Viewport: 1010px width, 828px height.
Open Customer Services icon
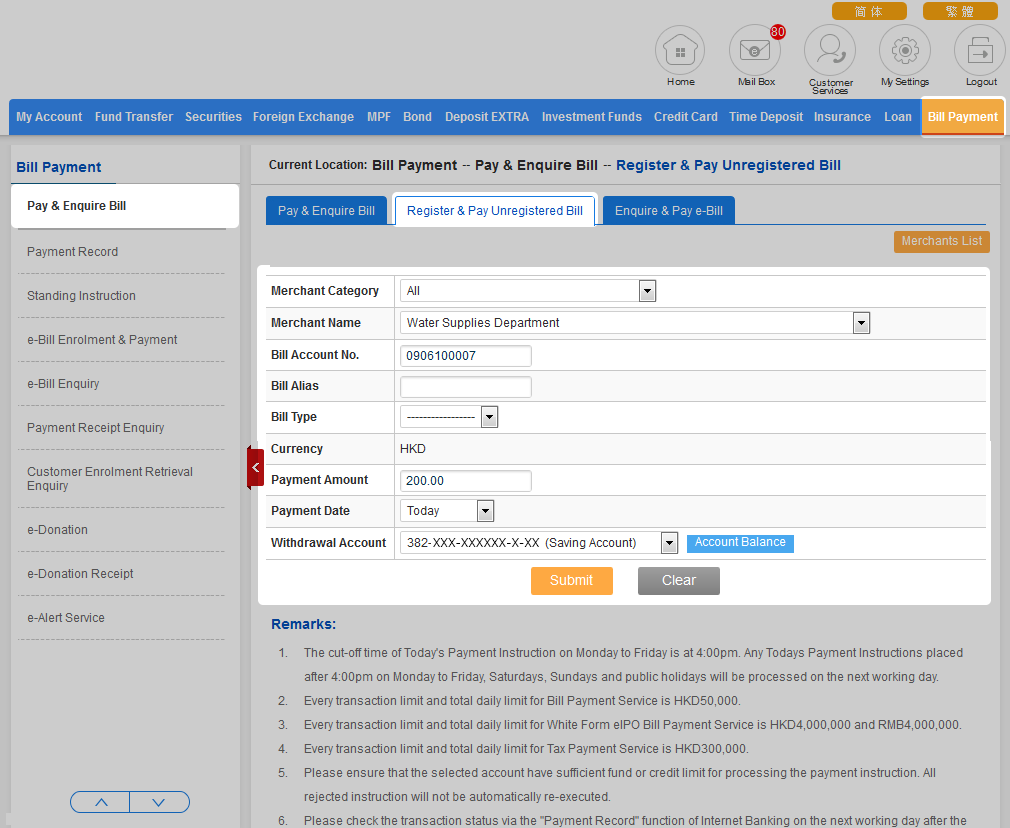tap(830, 50)
